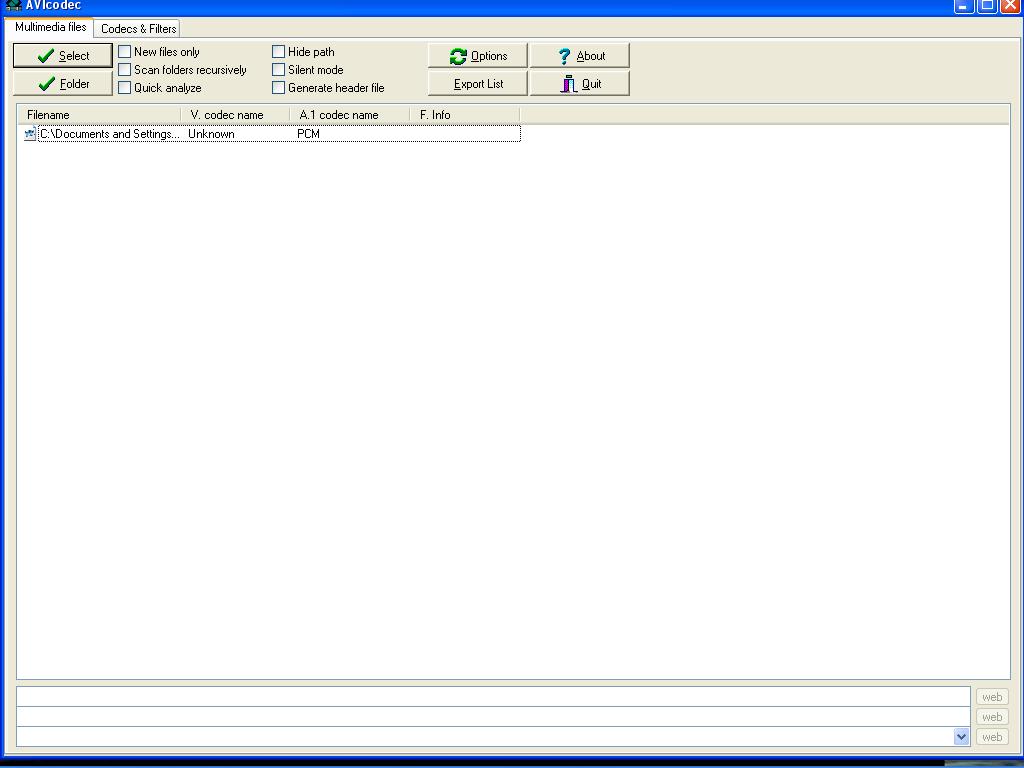Viewport: 1024px width, 768px height.
Task: Switch to the Codecs & Filters tab
Action: pyautogui.click(x=138, y=29)
